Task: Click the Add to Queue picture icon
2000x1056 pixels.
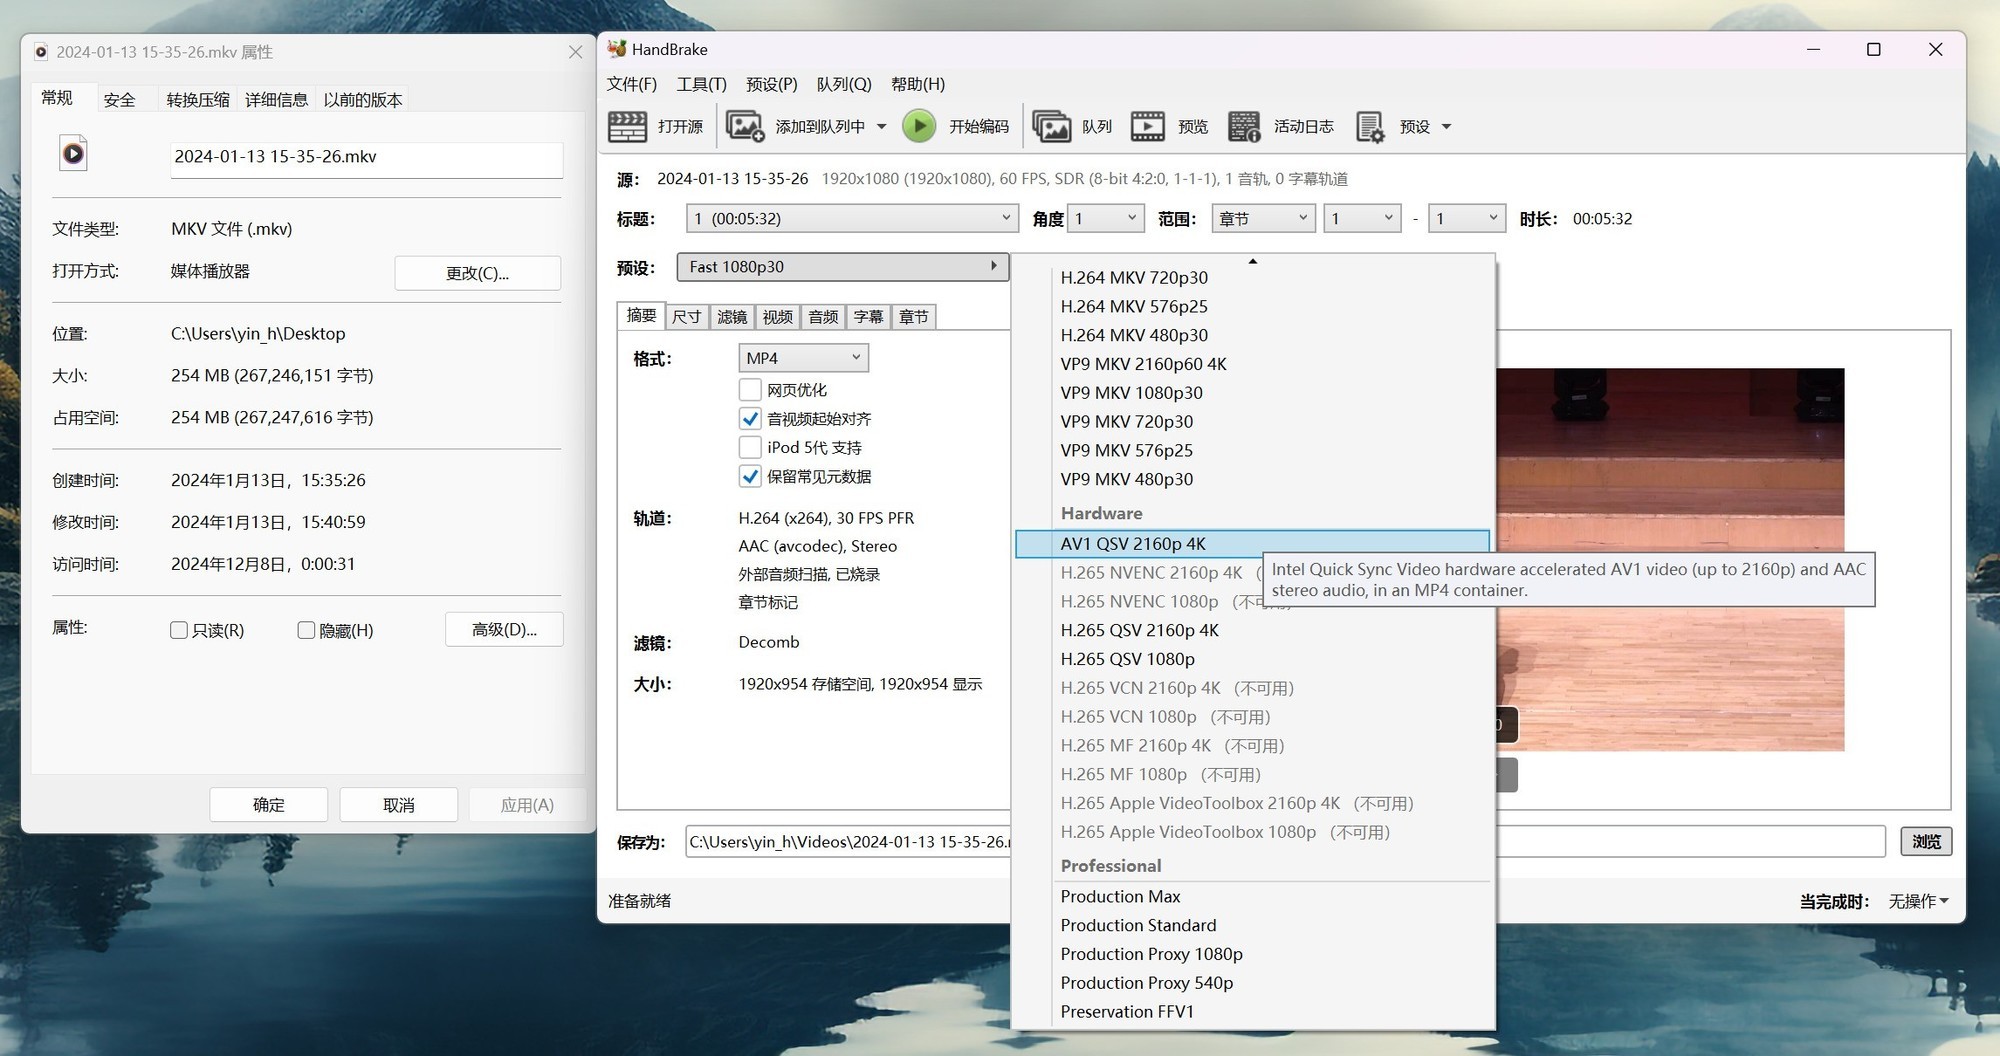Action: click(x=745, y=127)
